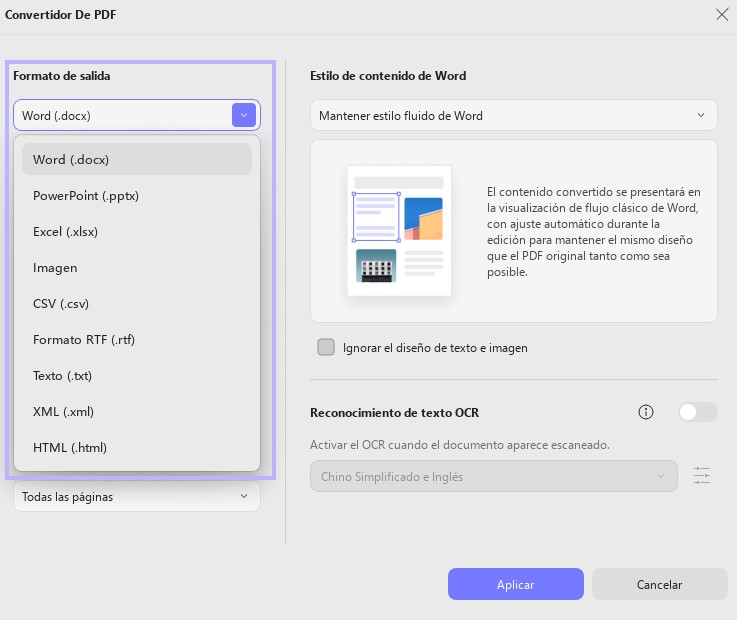Image resolution: width=737 pixels, height=620 pixels.
Task: Select Word (.docx) from the format list
Action: click(x=137, y=159)
